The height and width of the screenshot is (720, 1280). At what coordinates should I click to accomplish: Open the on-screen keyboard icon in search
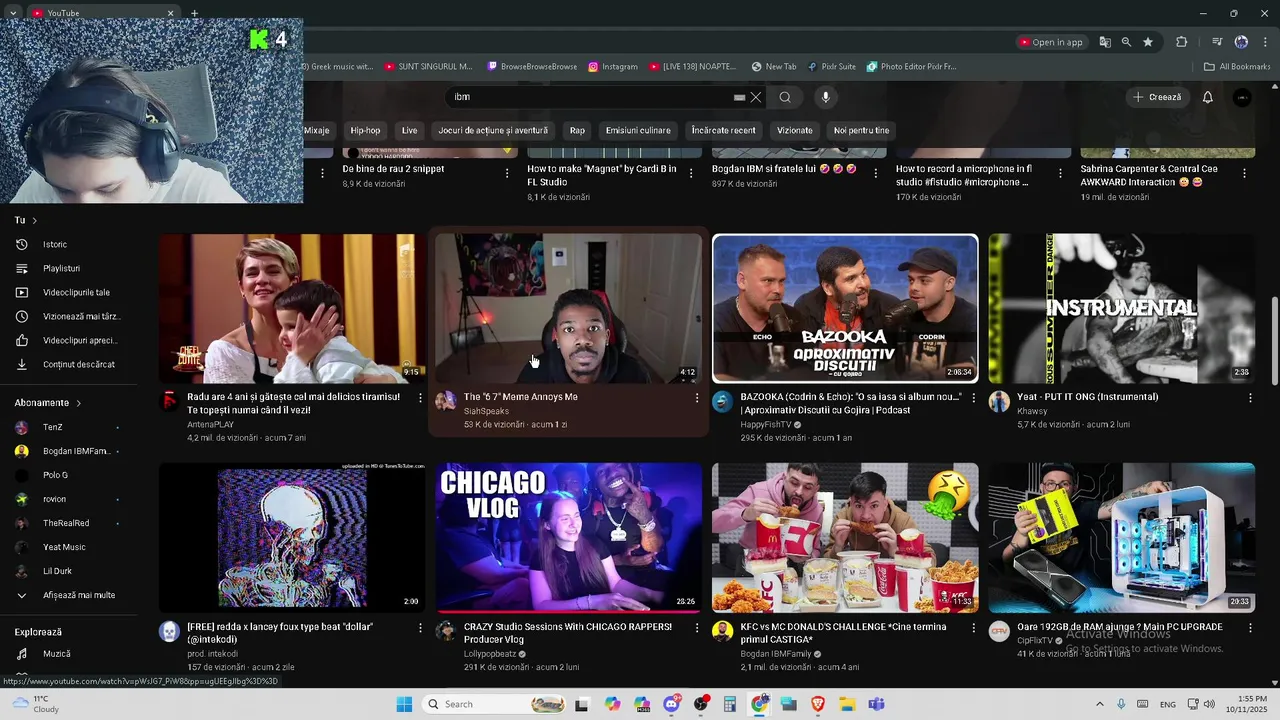[x=739, y=97]
